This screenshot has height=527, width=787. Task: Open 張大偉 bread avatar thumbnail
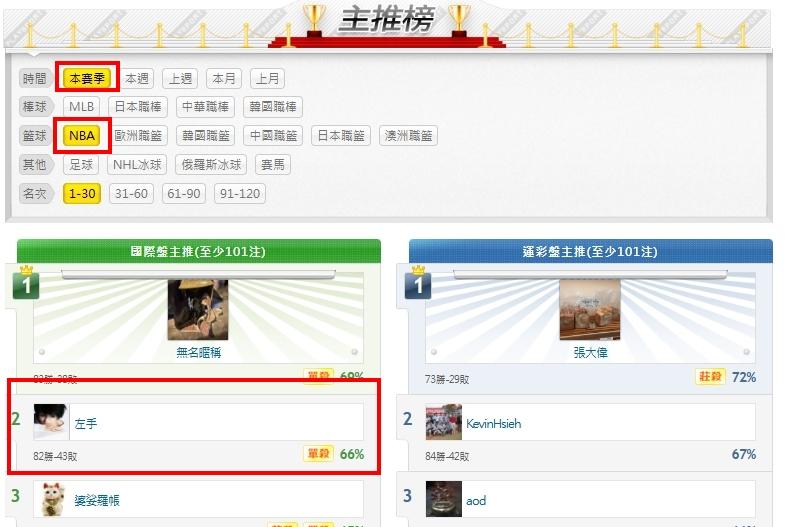[590, 310]
